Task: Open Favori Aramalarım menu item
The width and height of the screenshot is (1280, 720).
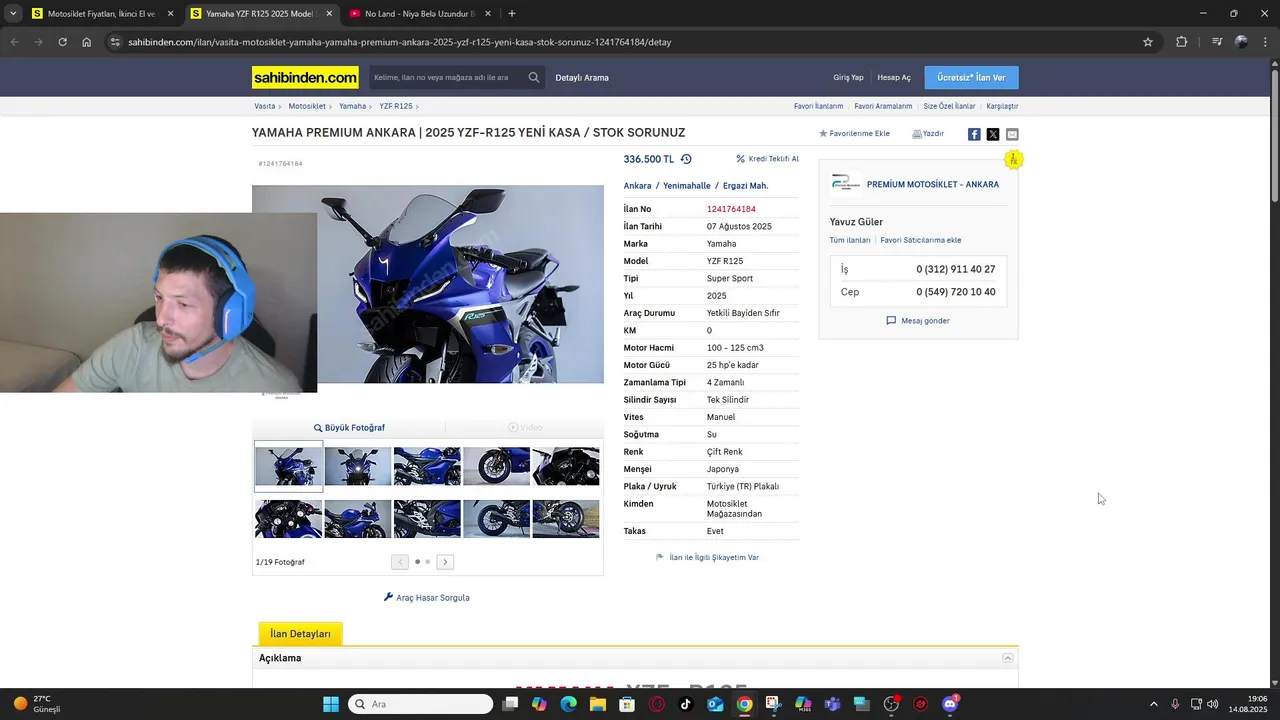Action: 883,106
